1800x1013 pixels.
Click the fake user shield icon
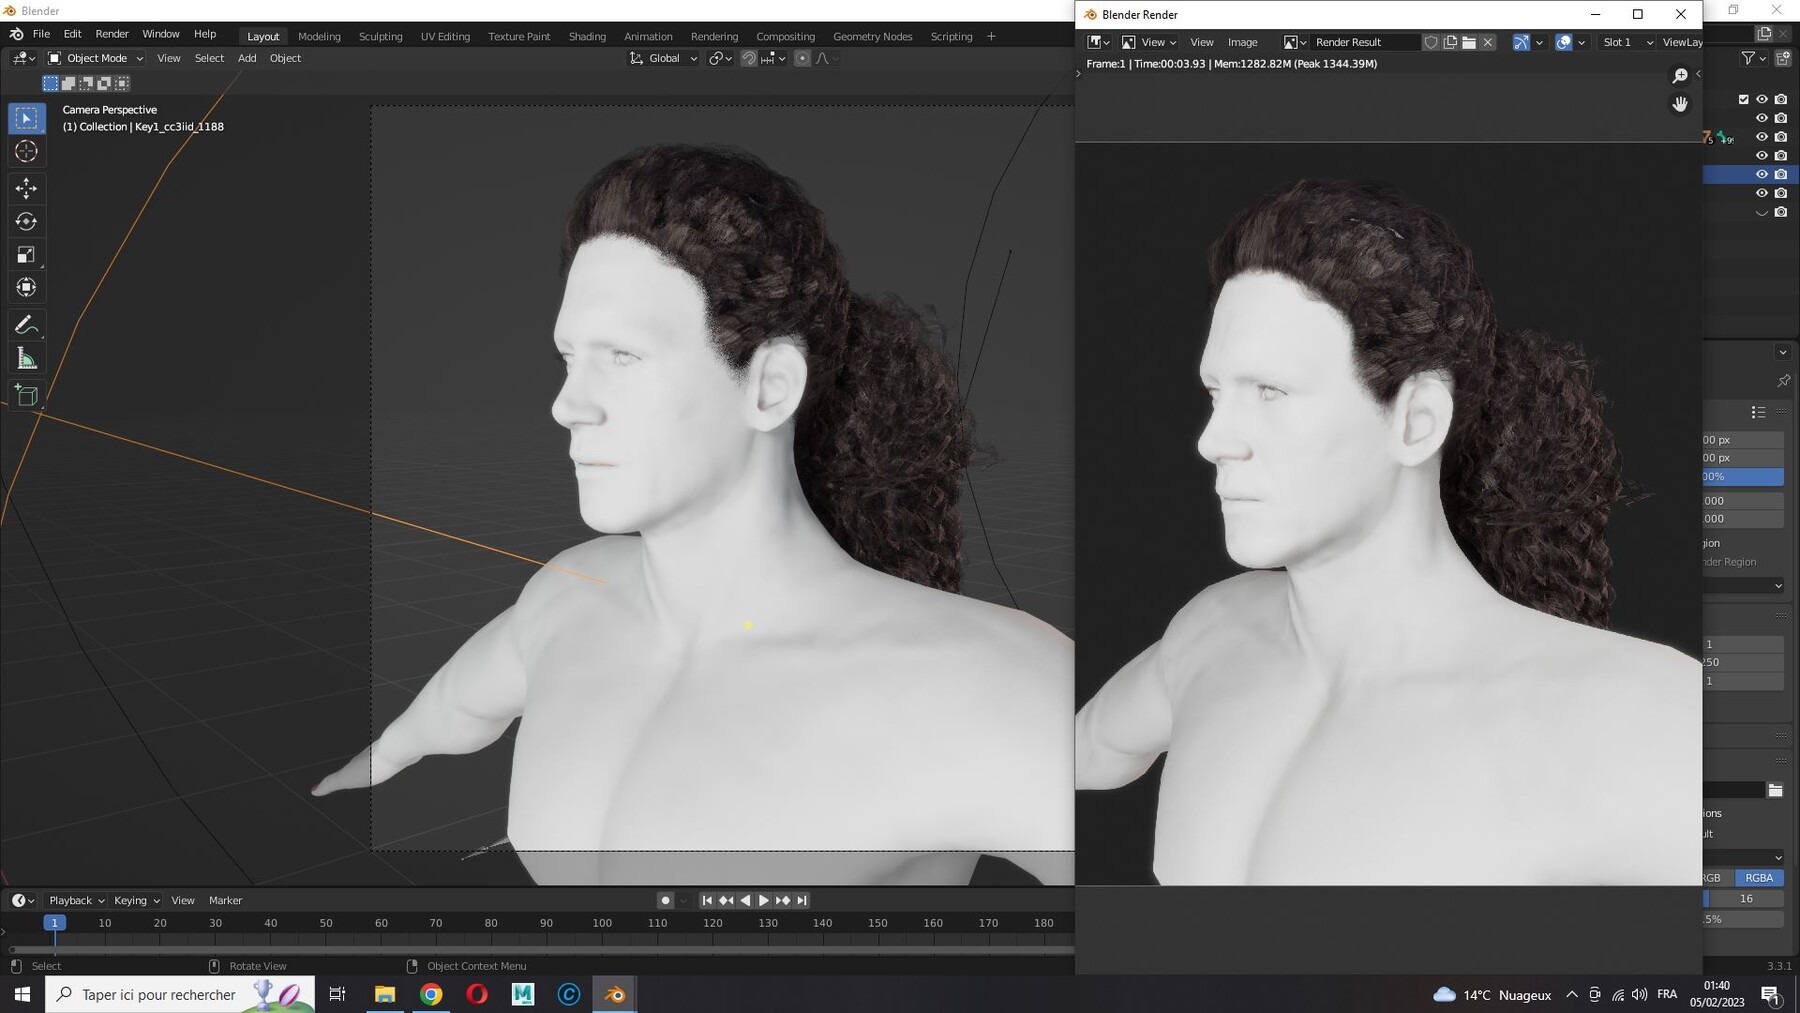(1431, 42)
